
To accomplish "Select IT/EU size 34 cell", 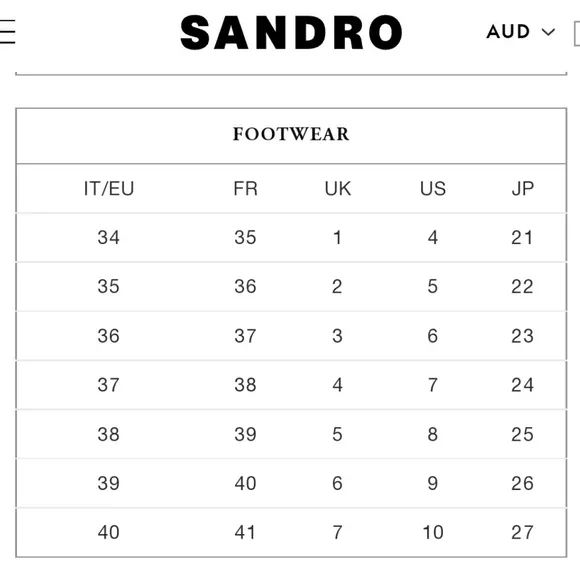I will coord(108,237).
